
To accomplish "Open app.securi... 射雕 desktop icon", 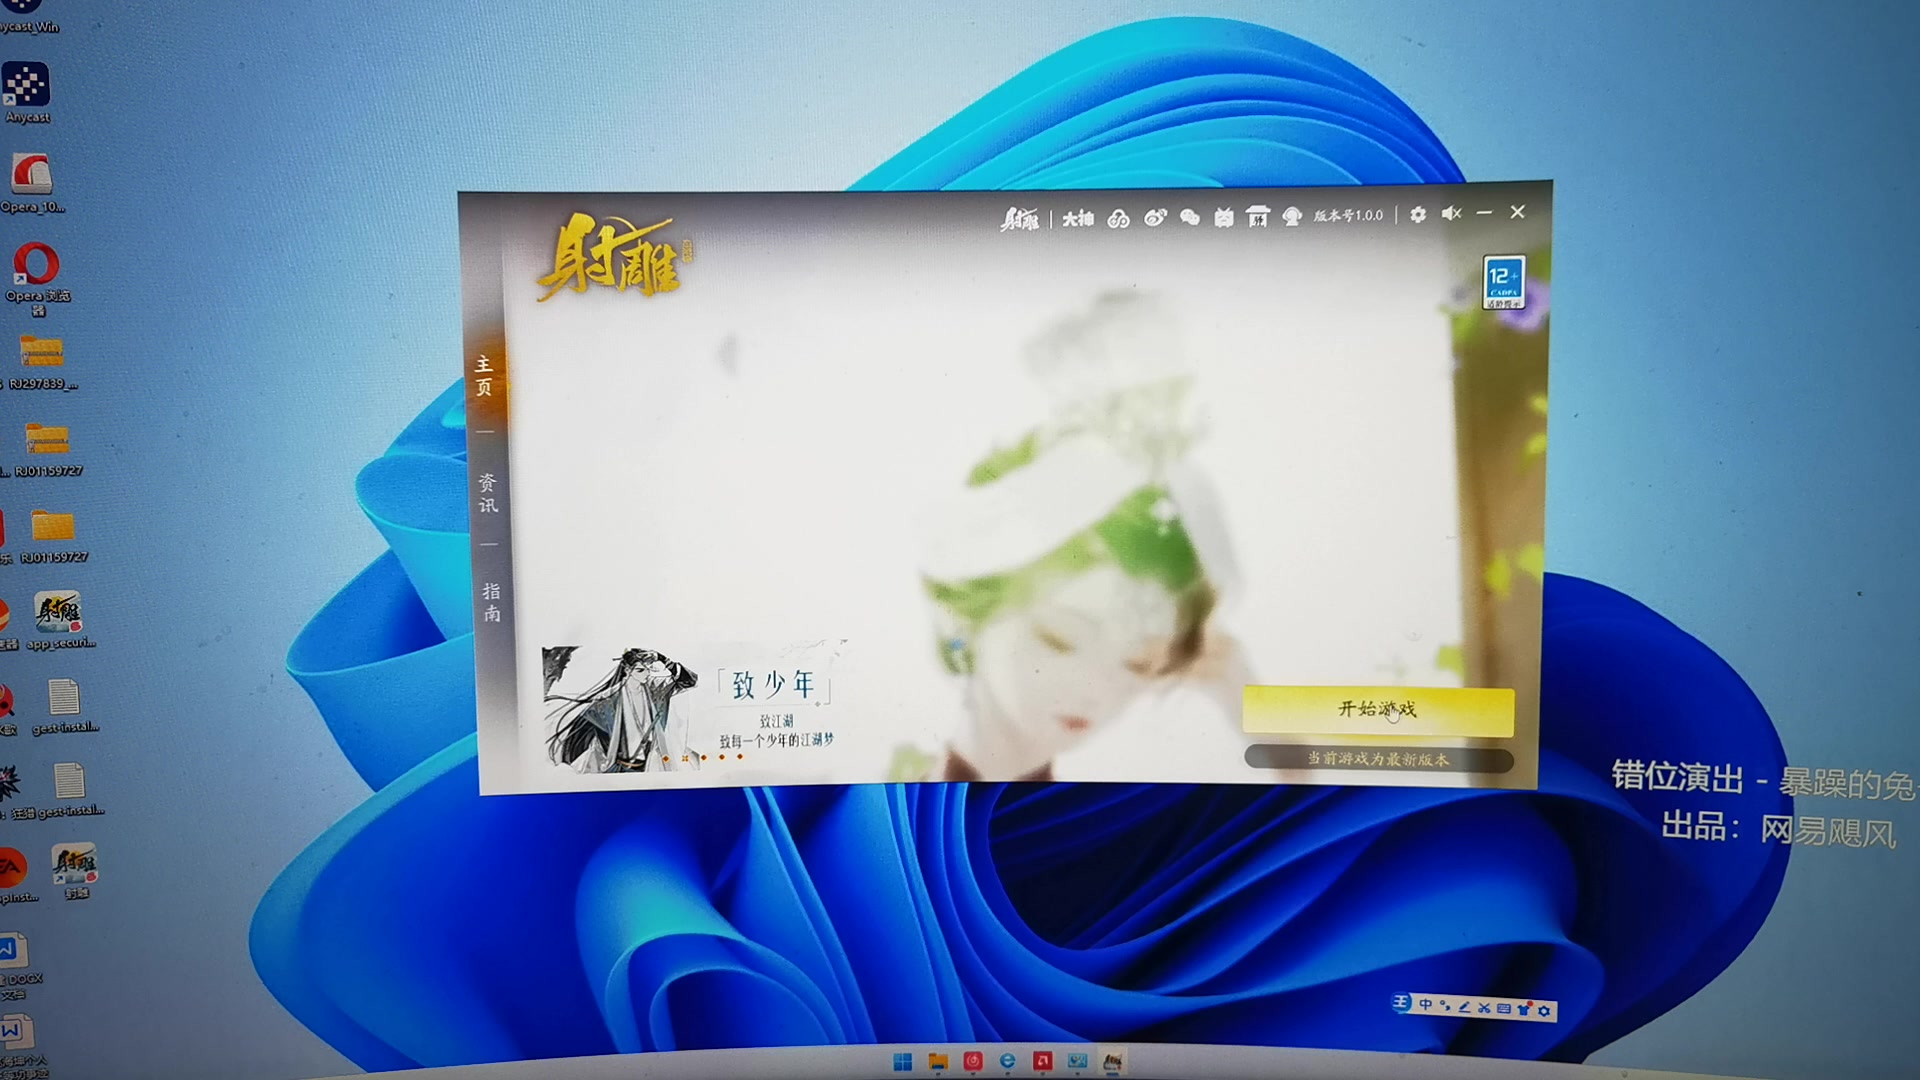I will coord(59,620).
